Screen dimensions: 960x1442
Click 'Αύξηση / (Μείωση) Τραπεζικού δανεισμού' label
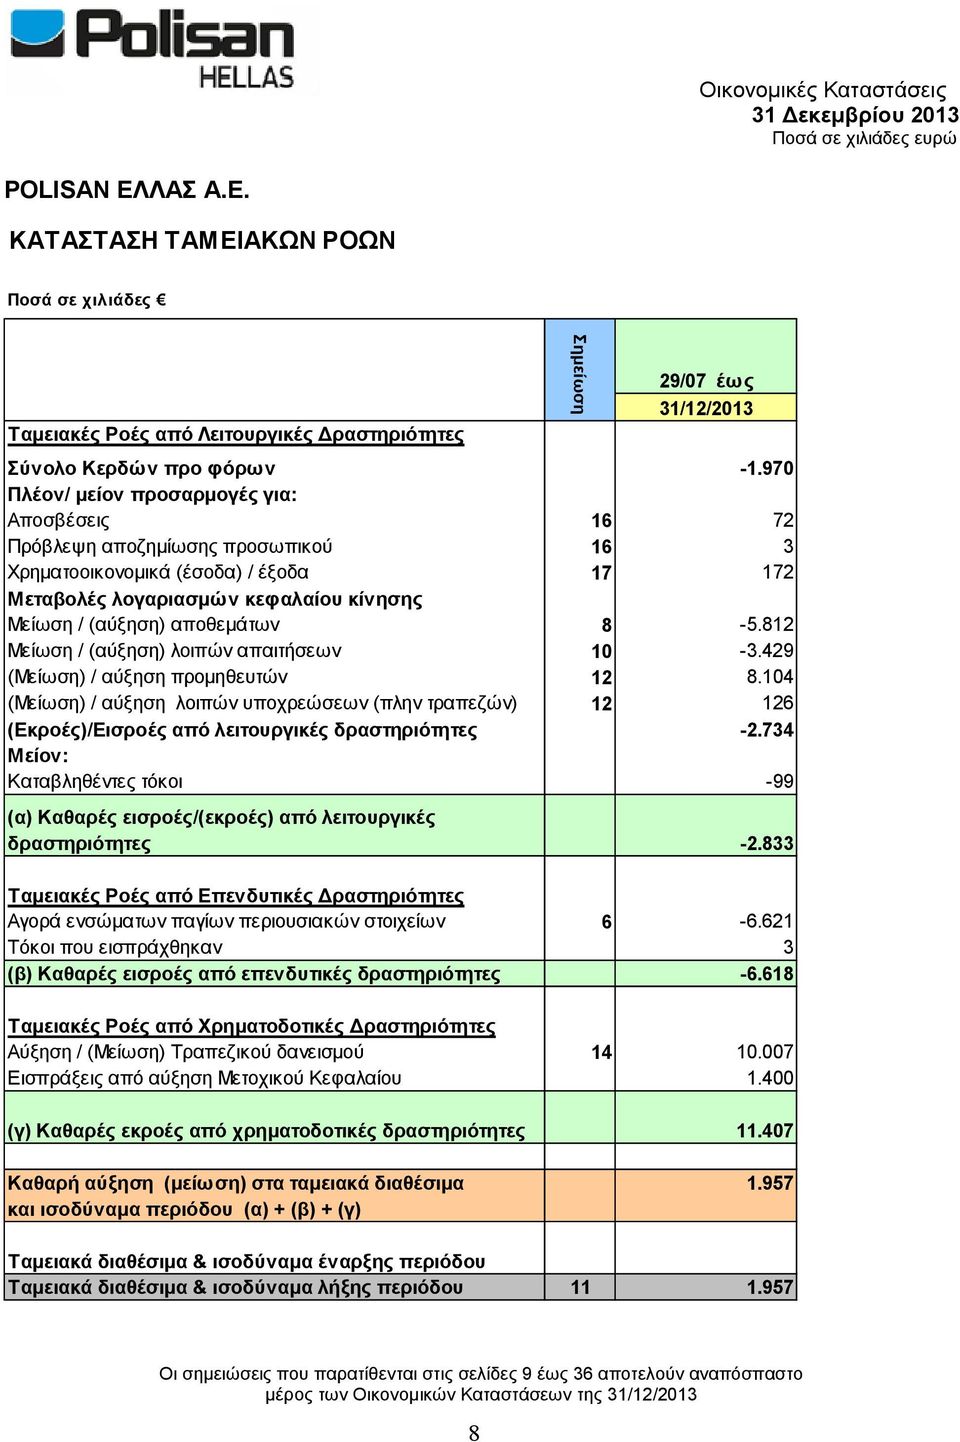point(186,1051)
